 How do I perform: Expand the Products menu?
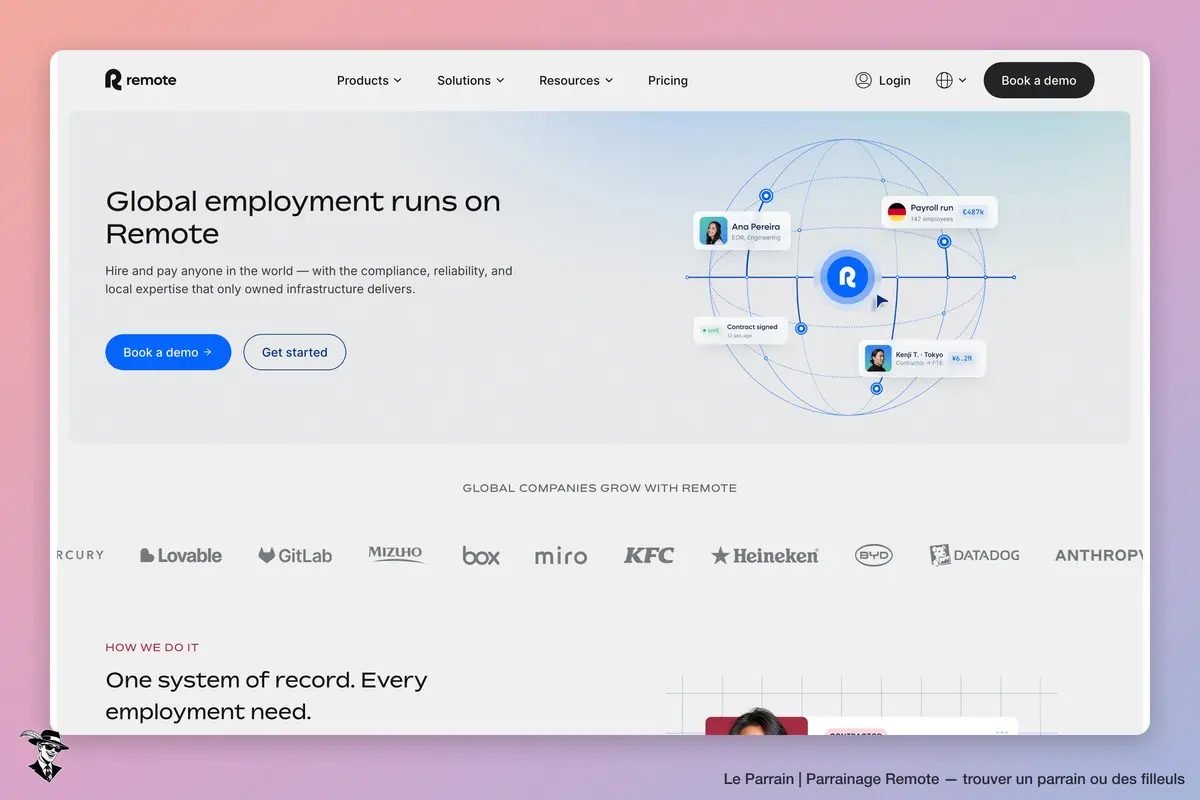click(x=369, y=80)
